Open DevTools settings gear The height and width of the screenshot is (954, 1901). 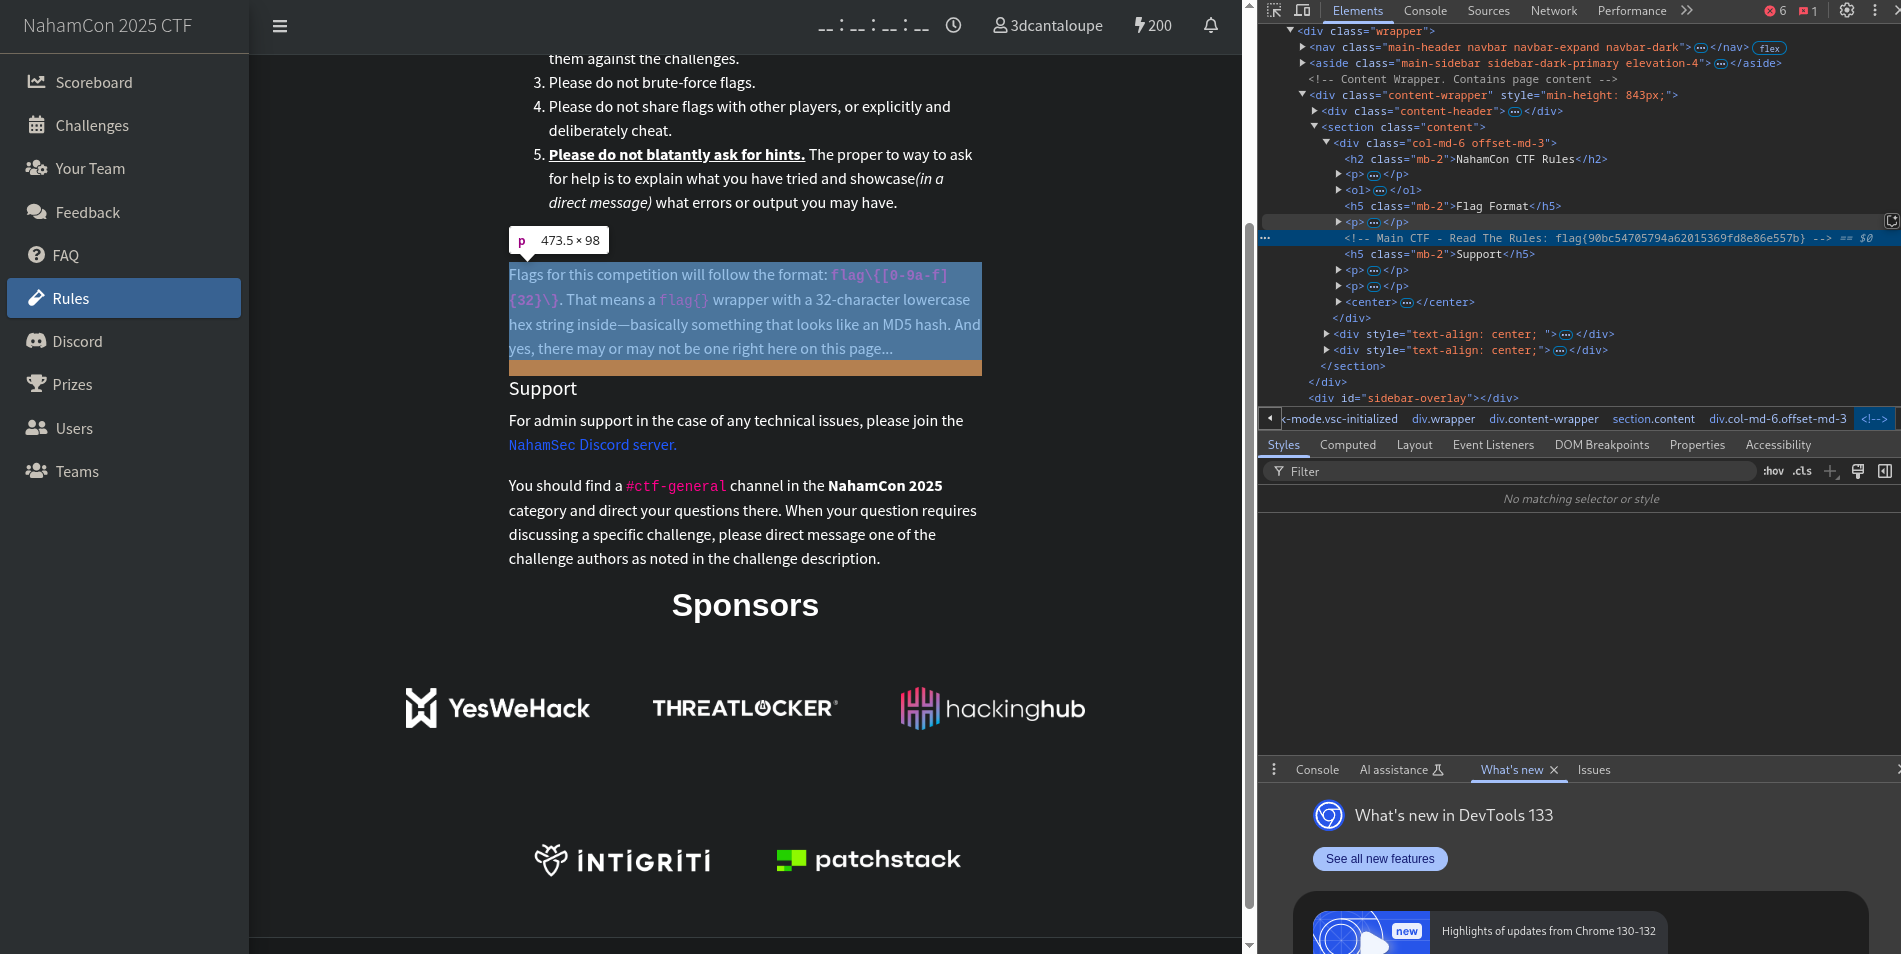click(1846, 11)
